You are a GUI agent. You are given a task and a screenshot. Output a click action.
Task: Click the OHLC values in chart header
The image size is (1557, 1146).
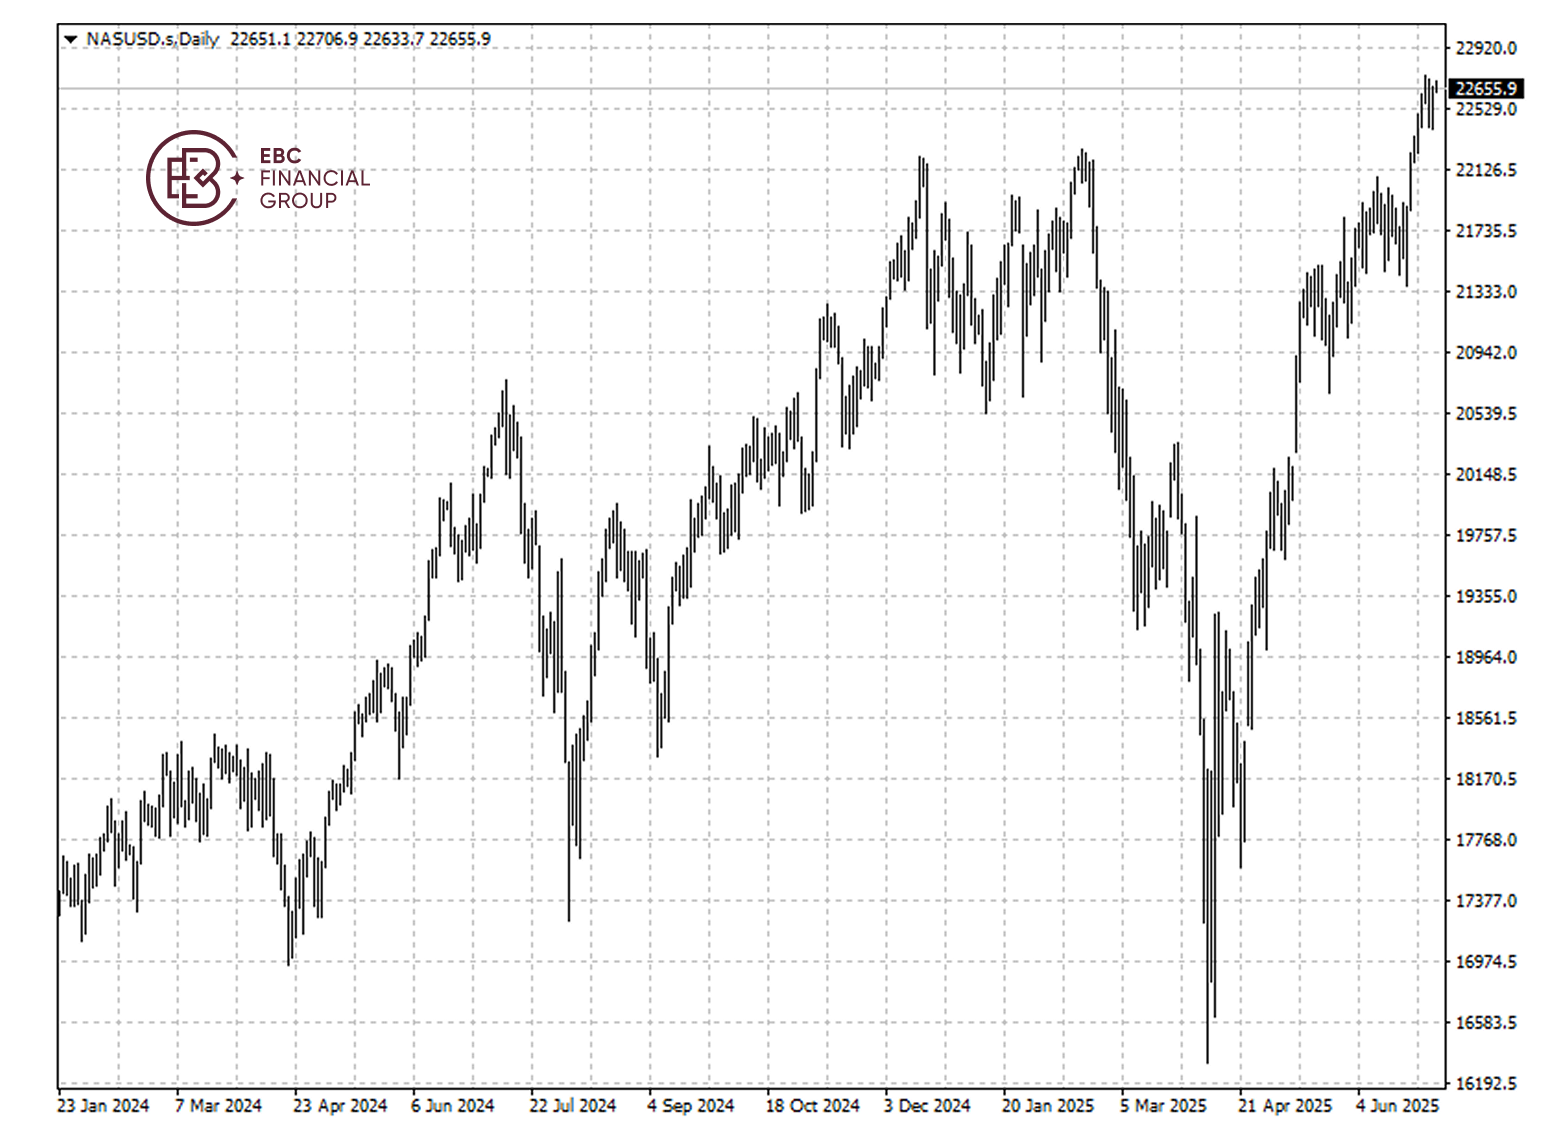click(x=360, y=39)
